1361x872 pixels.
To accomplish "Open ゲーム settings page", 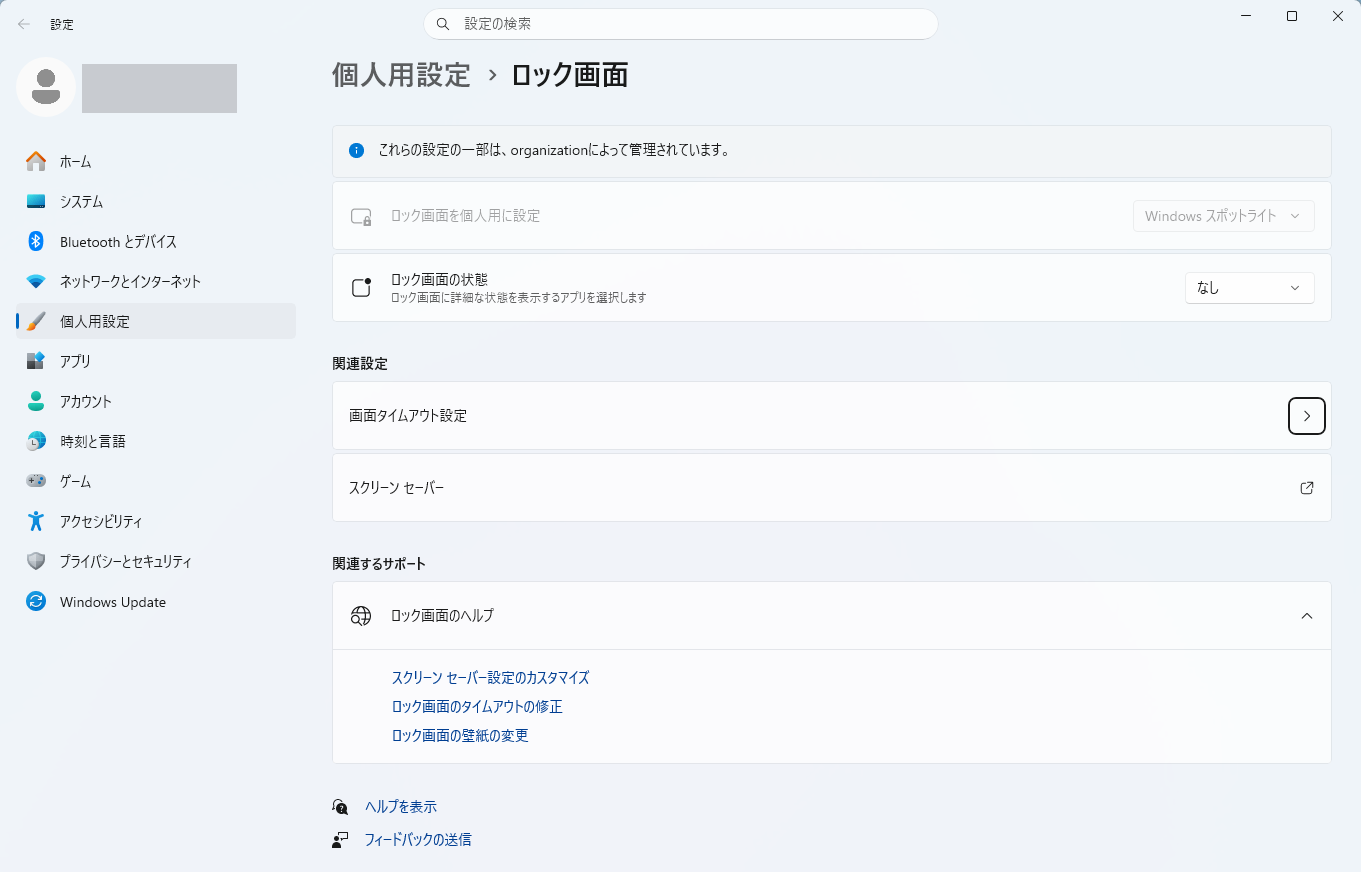I will [156, 481].
